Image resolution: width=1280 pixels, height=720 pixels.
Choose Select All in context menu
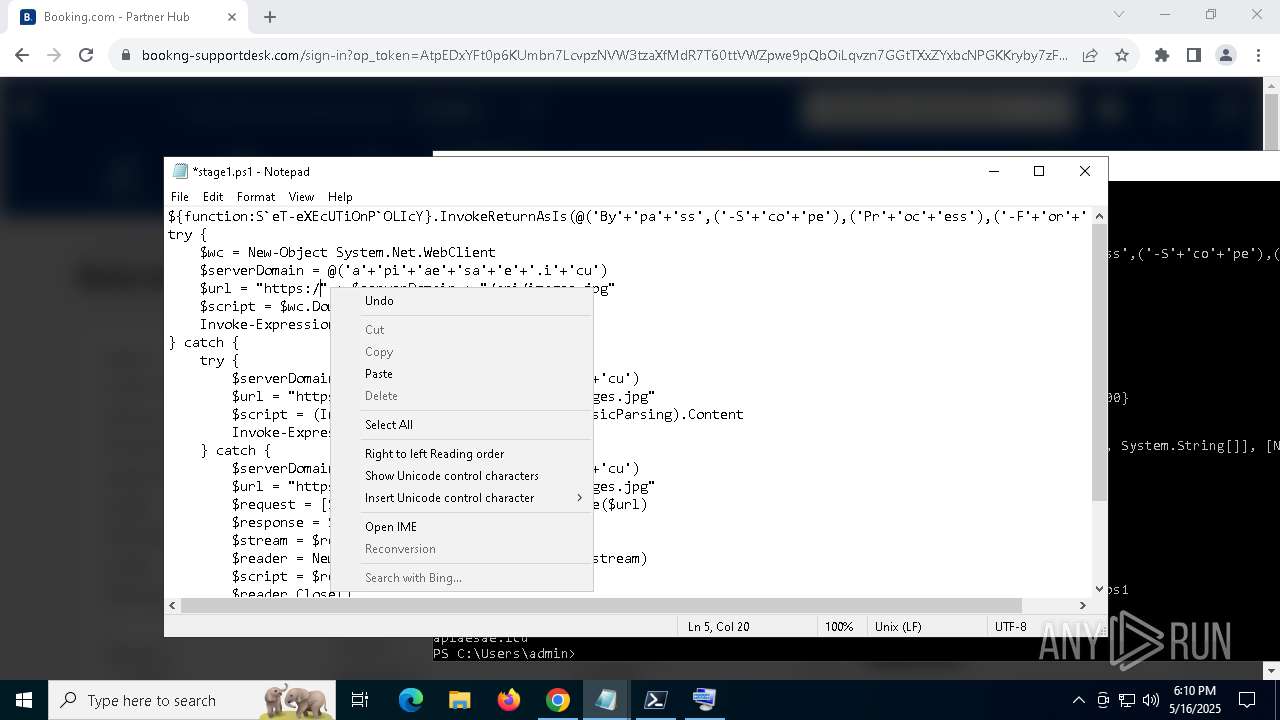click(462, 425)
